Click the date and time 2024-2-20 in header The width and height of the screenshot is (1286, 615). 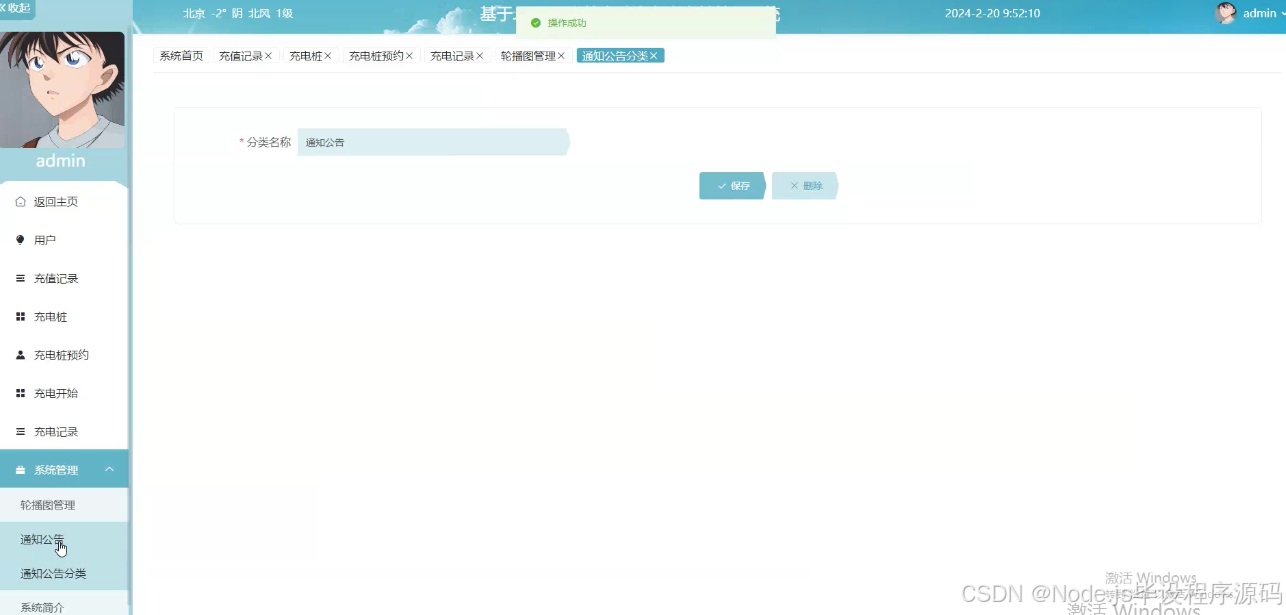992,14
